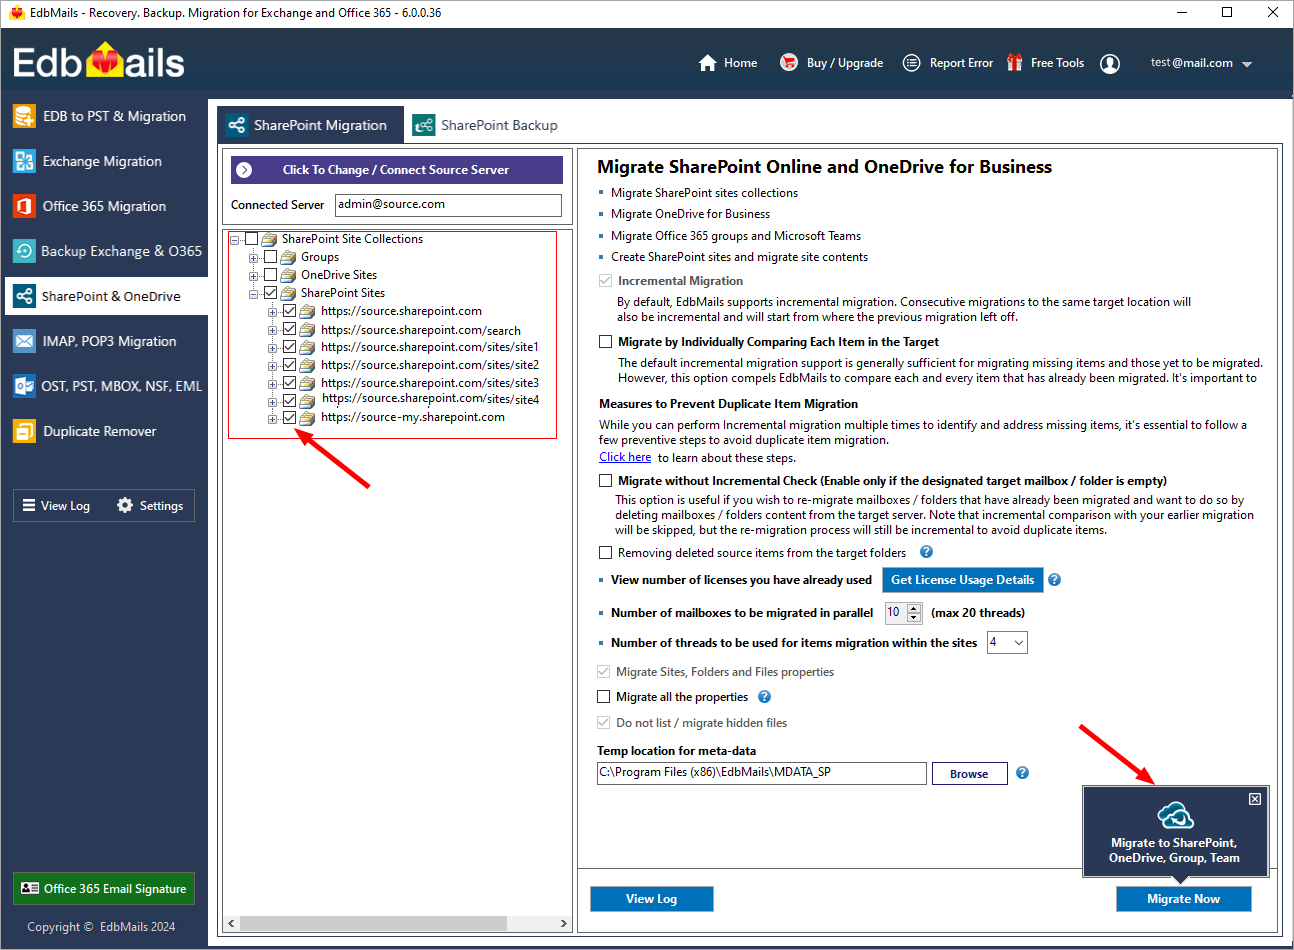Screen dimensions: 1294x950
Task: Toggle SharePoint Site Collections root checkbox
Action: click(251, 239)
